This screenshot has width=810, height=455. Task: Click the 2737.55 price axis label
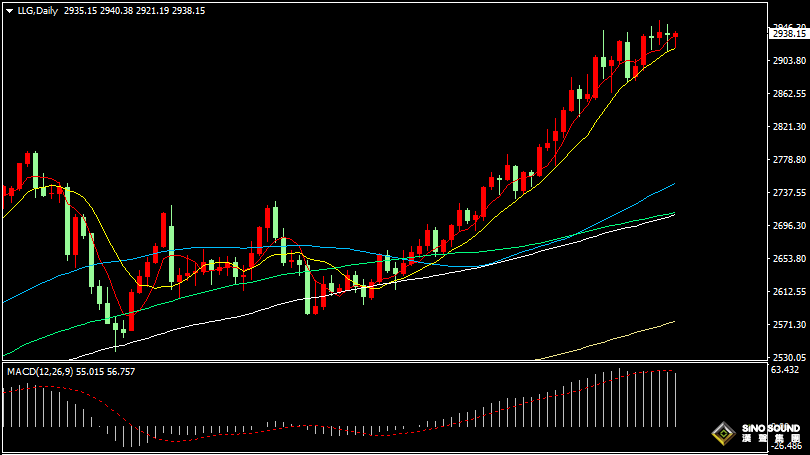coord(788,193)
